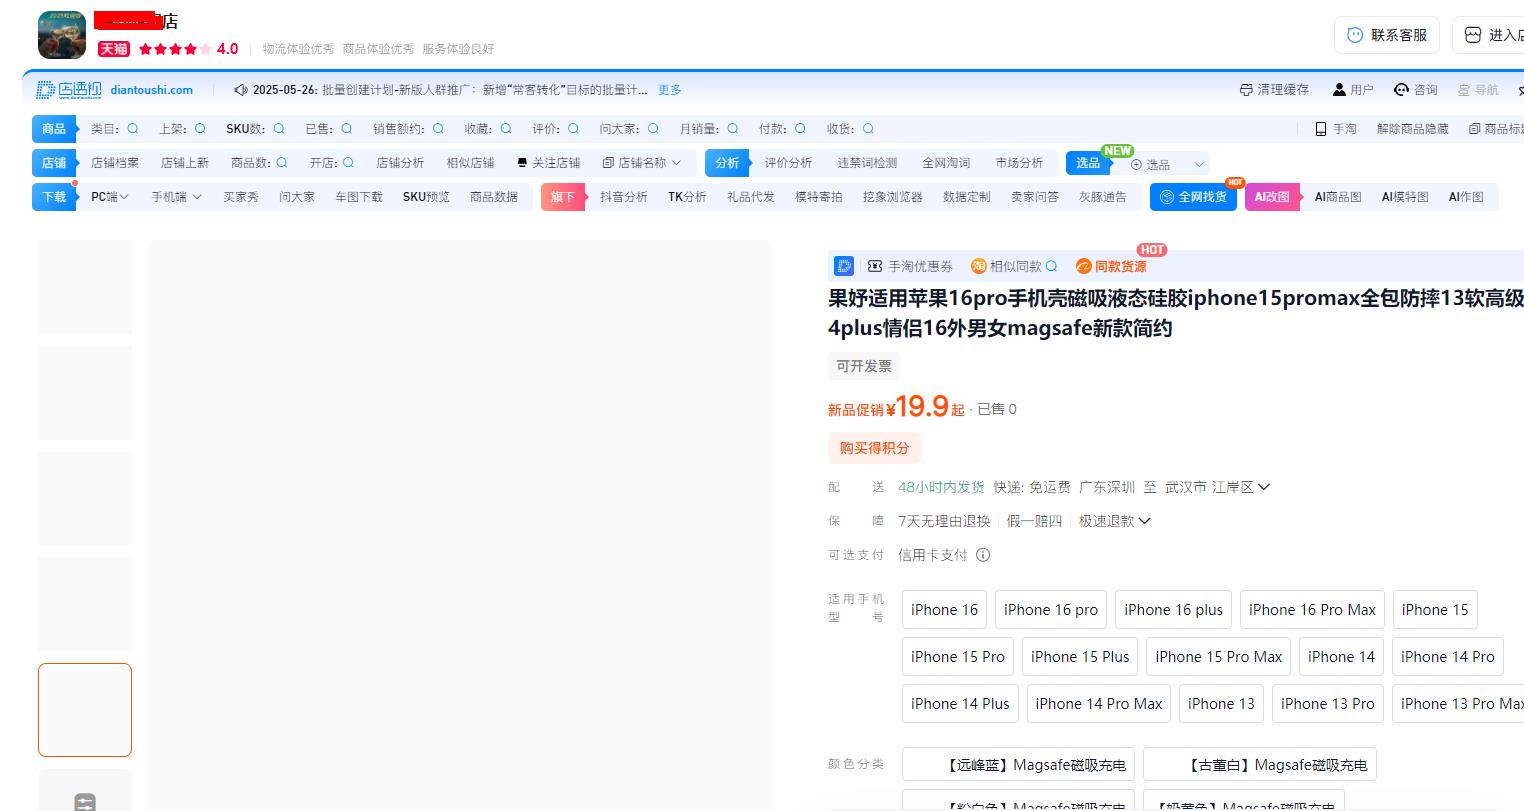This screenshot has height=811, width=1524.
Task: Click the diantoushi.com logo
Action: [x=69, y=90]
